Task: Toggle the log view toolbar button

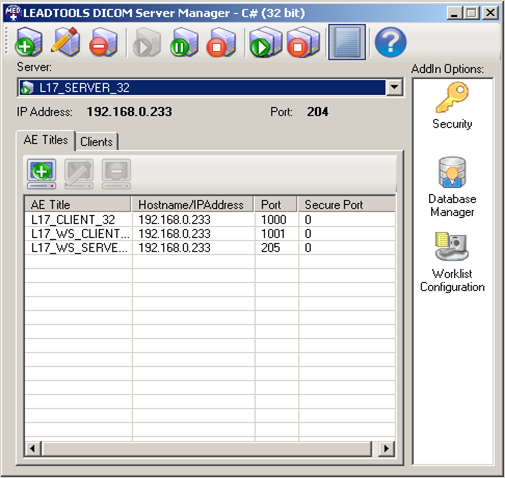Action: coord(347,42)
